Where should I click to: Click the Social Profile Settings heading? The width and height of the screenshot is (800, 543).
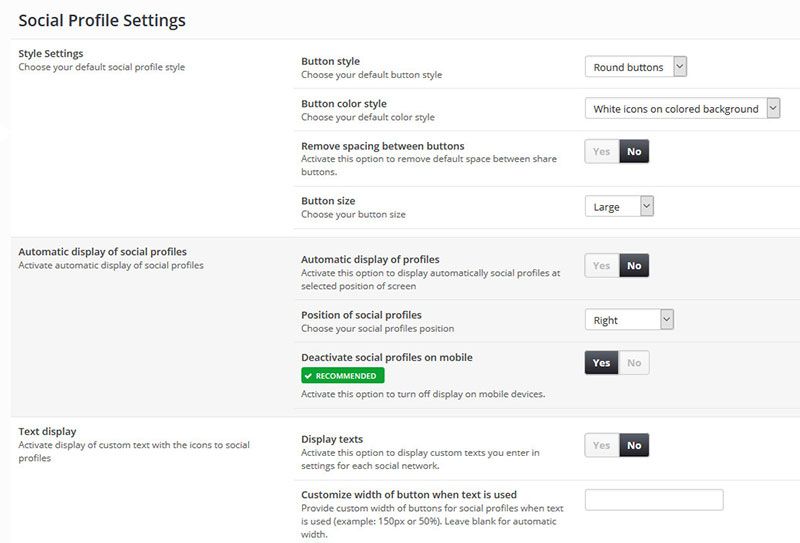click(x=102, y=20)
